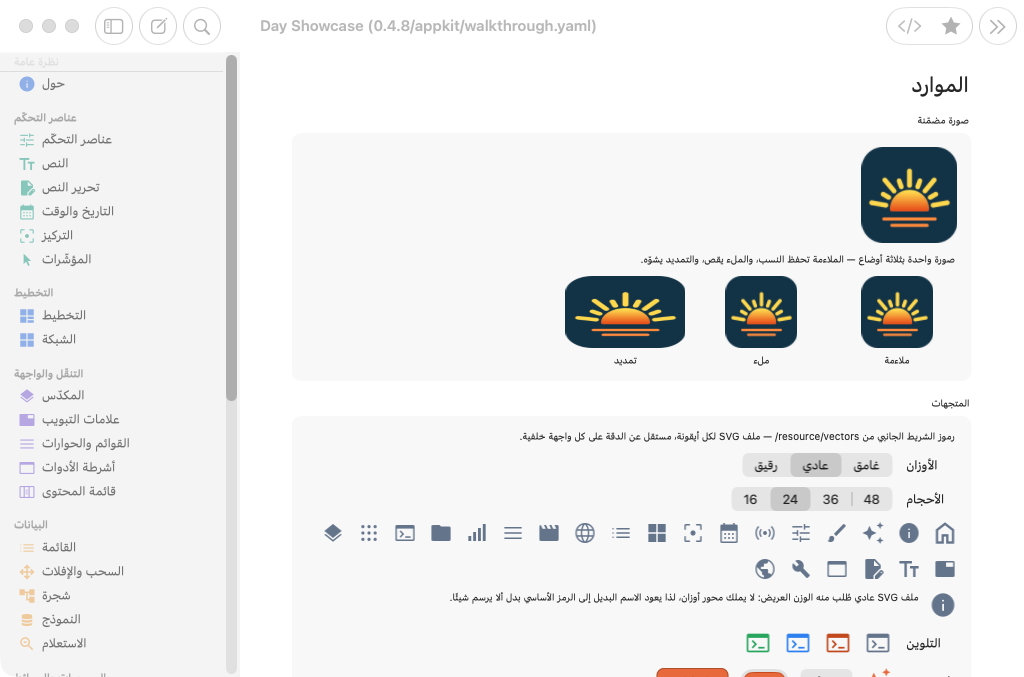Open المؤشّرات sidebar item
This screenshot has width=1024, height=677.
[112, 260]
